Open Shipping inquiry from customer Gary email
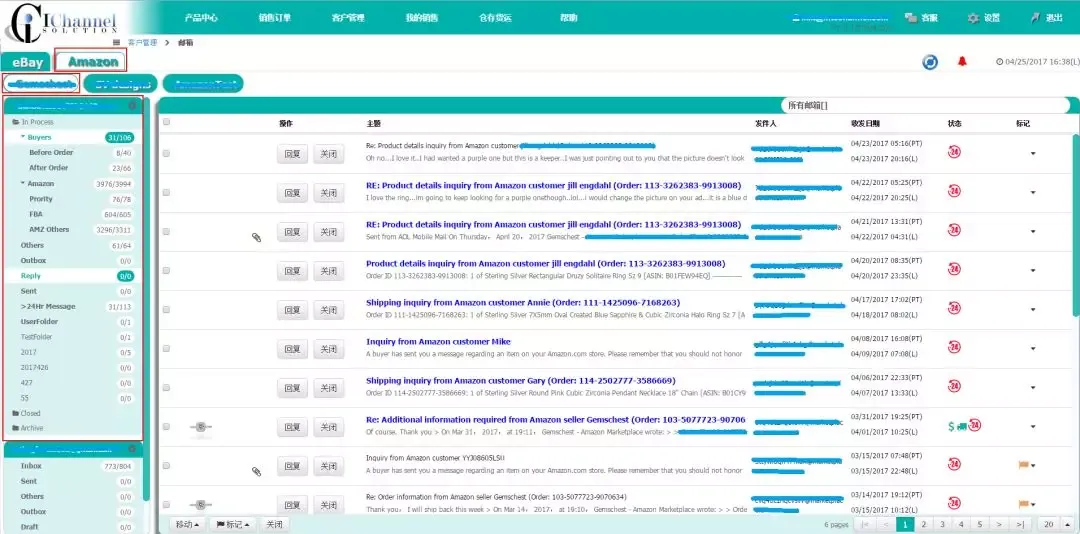Screen dimensions: 1080x534 [520, 380]
